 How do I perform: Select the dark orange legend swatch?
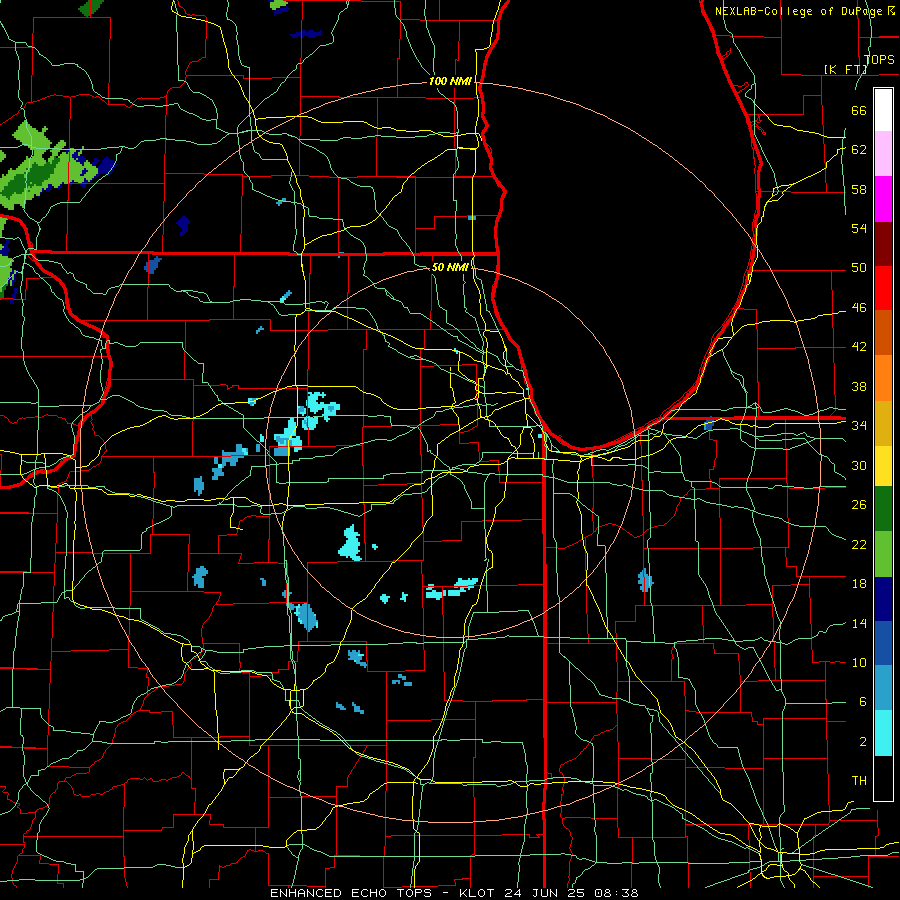[883, 333]
